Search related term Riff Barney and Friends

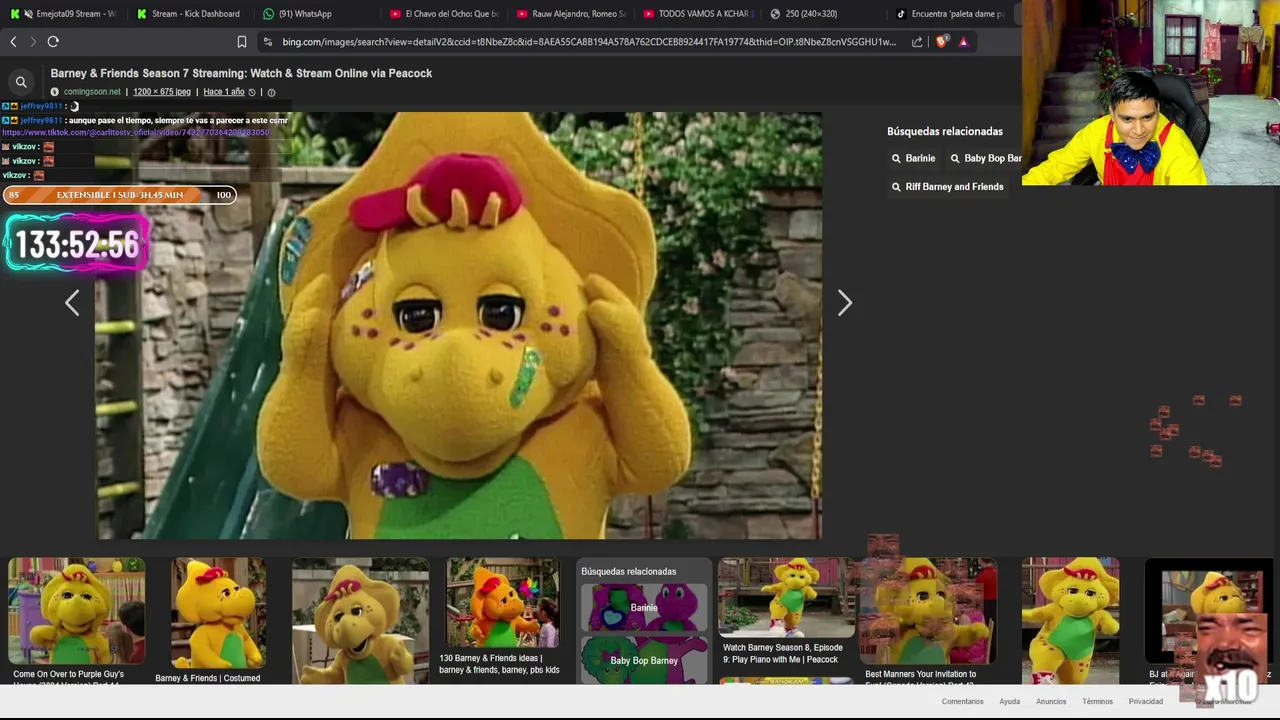tap(947, 187)
